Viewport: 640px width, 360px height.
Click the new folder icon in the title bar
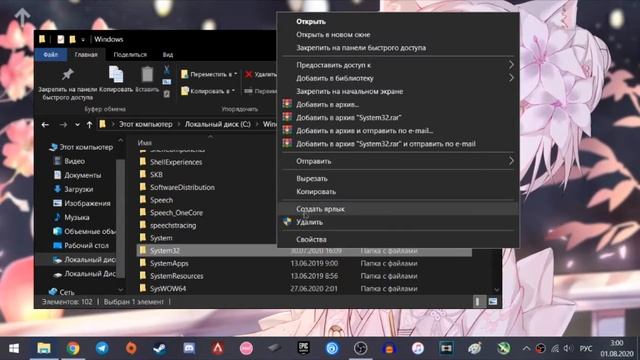72,39
